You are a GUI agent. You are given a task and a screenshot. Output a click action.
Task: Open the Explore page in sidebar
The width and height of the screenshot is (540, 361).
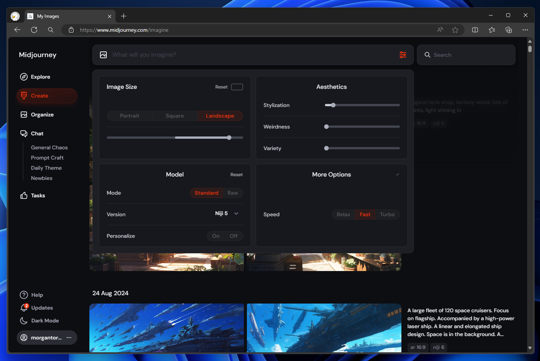pos(35,77)
